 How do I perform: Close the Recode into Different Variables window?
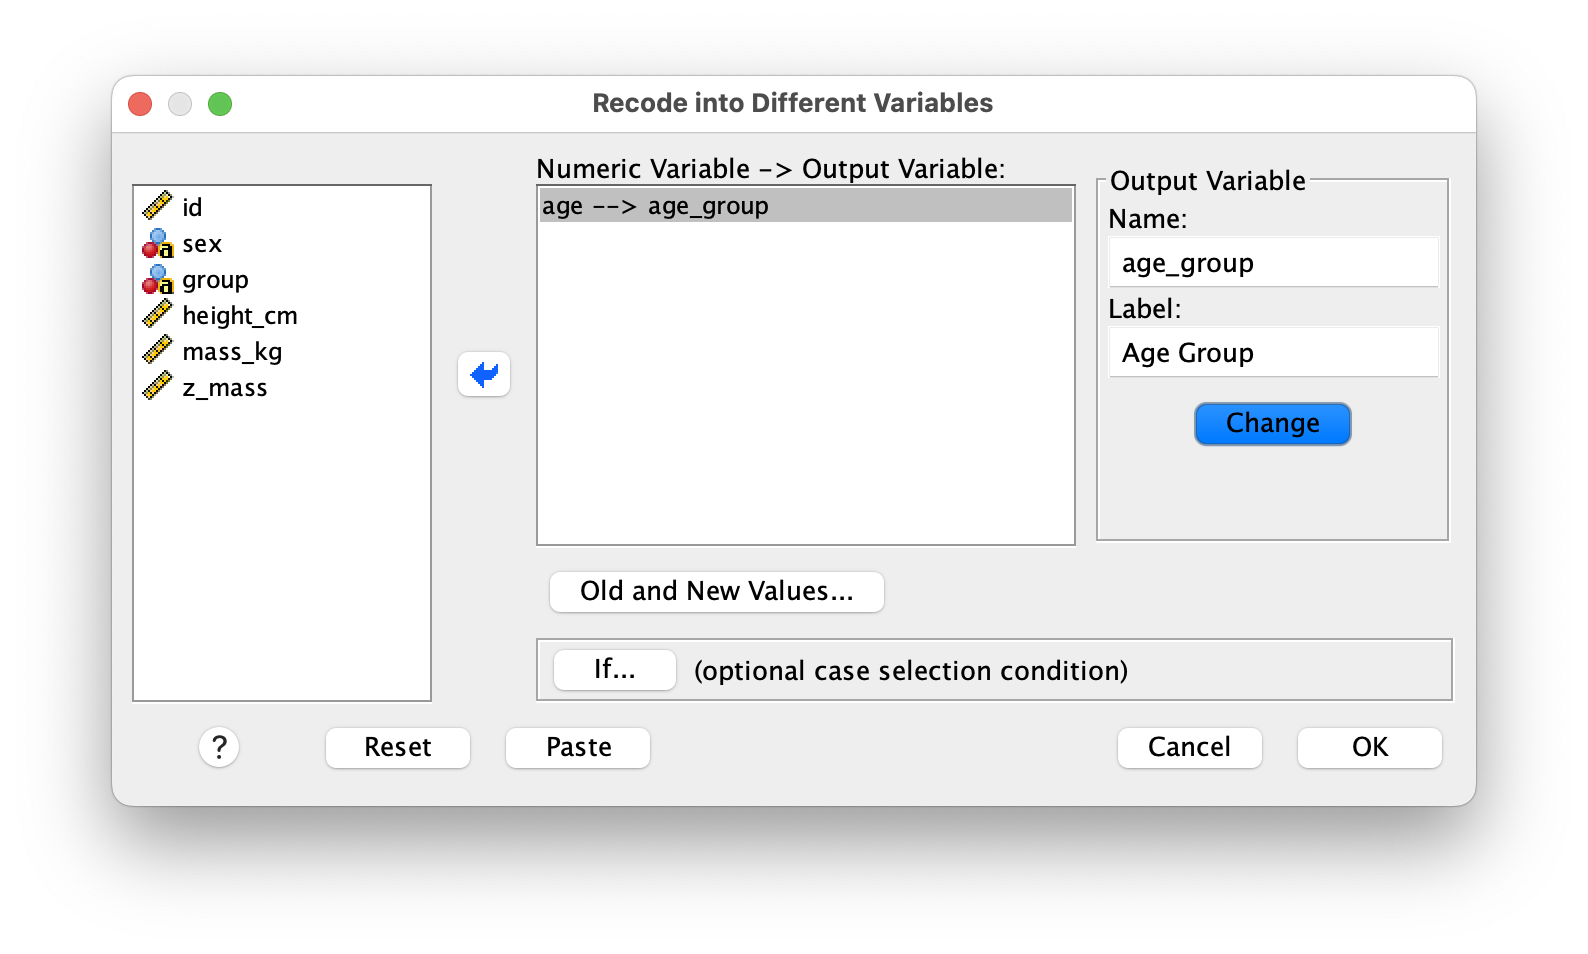pyautogui.click(x=140, y=104)
